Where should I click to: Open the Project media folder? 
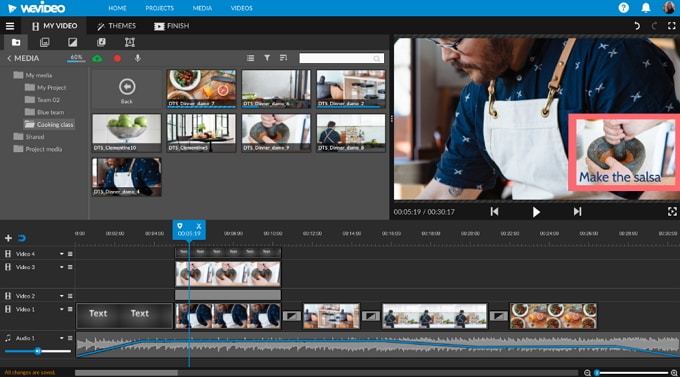(38, 149)
